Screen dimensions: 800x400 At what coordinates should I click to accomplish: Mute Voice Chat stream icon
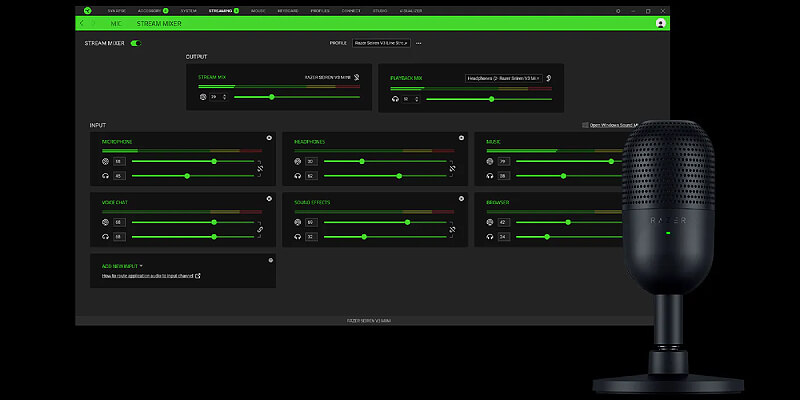tap(105, 222)
